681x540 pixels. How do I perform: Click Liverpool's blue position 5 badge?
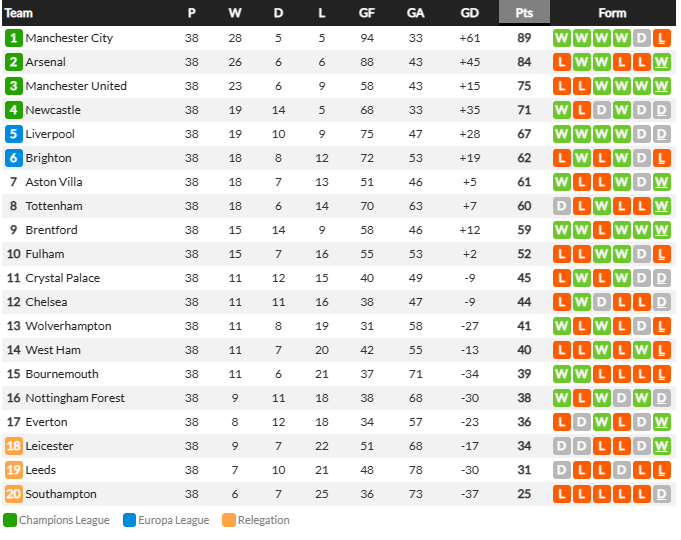(x=13, y=134)
